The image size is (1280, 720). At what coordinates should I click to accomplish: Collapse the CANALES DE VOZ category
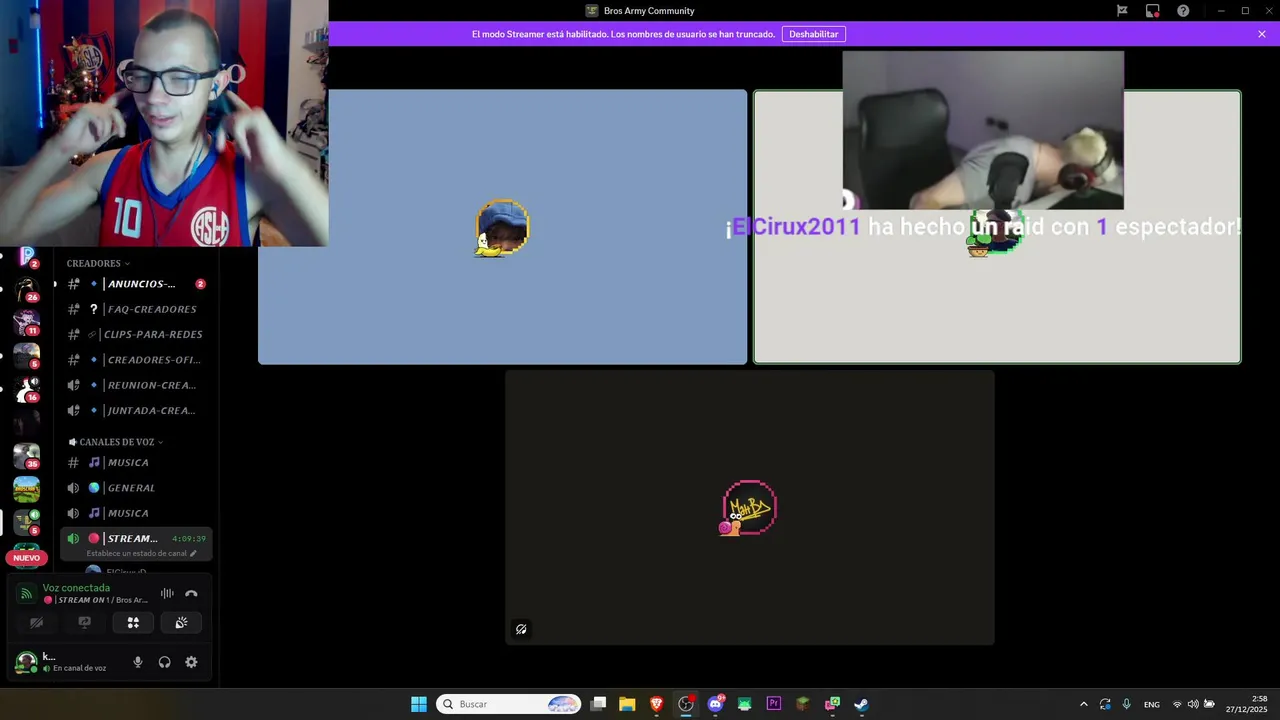[x=116, y=442]
